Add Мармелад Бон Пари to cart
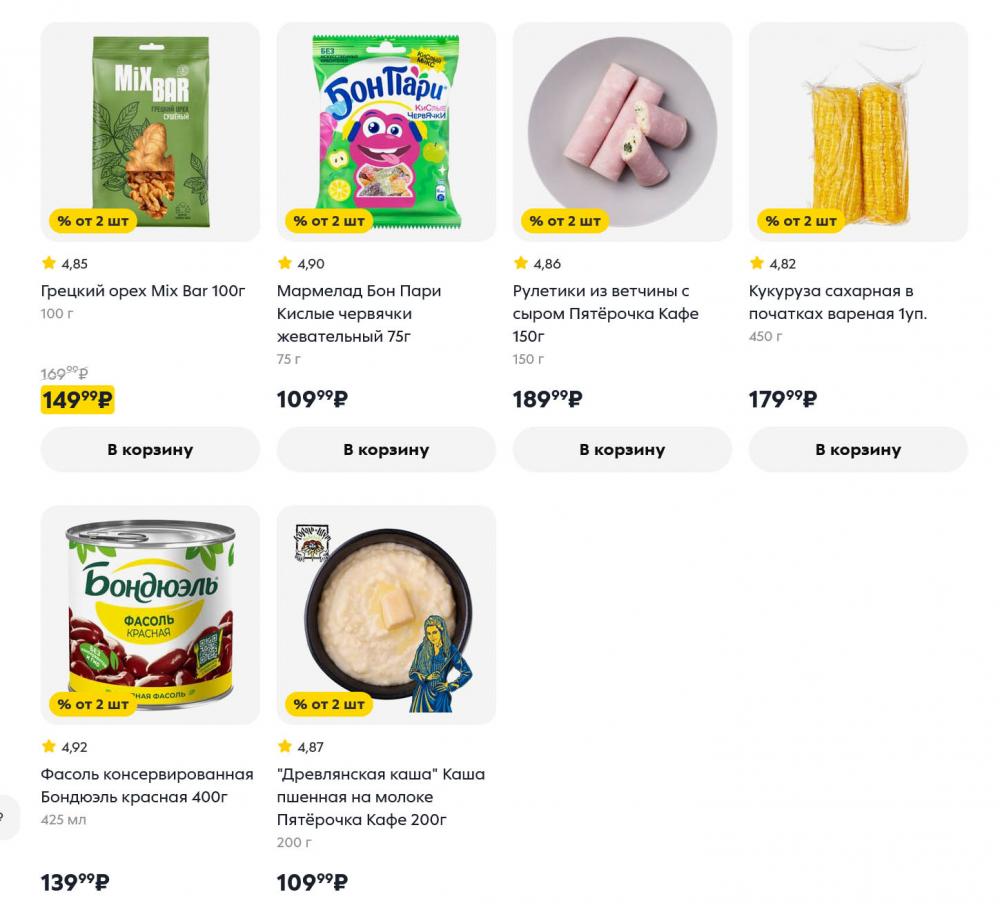 click(x=386, y=450)
